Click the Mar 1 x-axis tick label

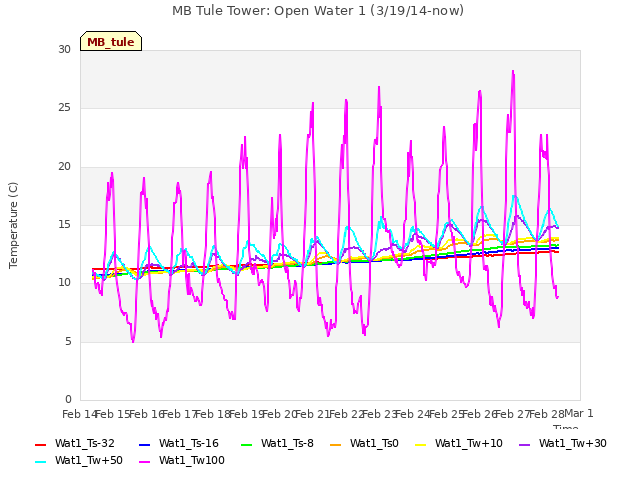579,413
